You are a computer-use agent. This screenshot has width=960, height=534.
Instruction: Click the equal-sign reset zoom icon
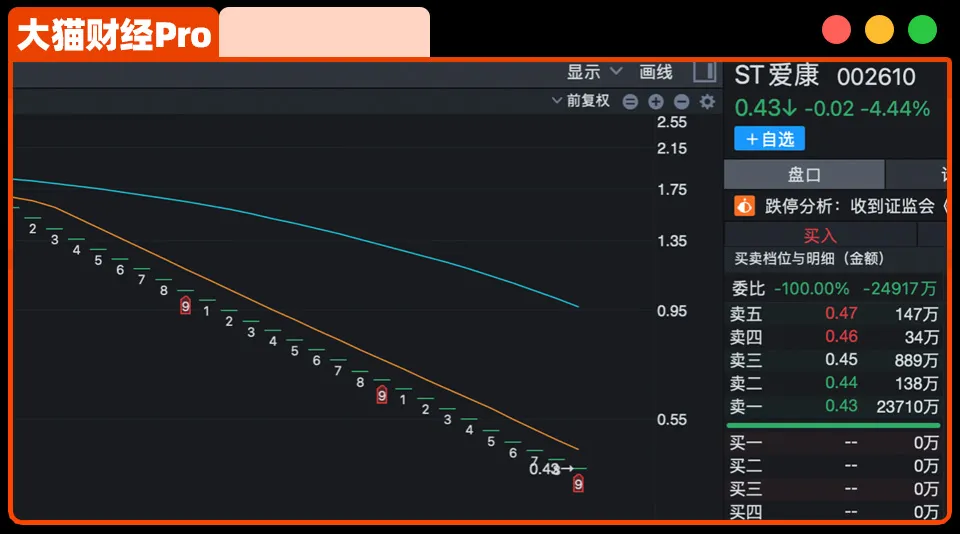630,101
